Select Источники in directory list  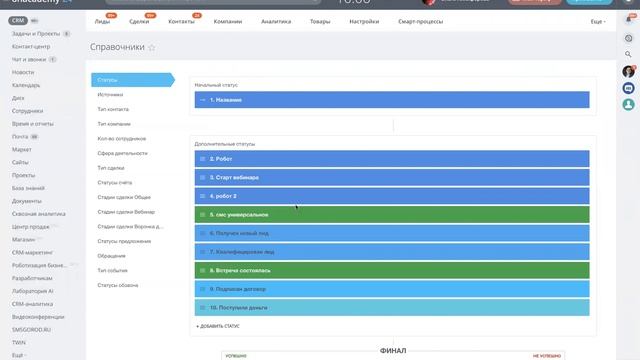coord(110,94)
